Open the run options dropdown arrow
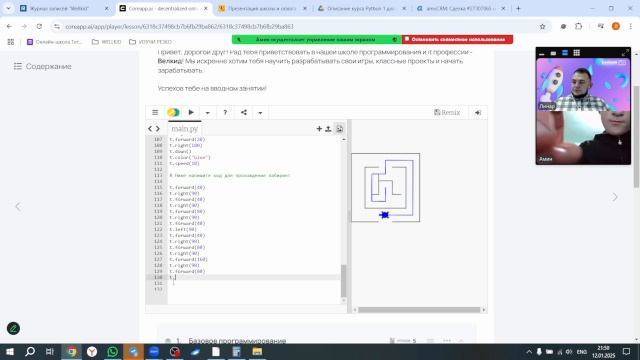640x360 pixels. point(207,113)
